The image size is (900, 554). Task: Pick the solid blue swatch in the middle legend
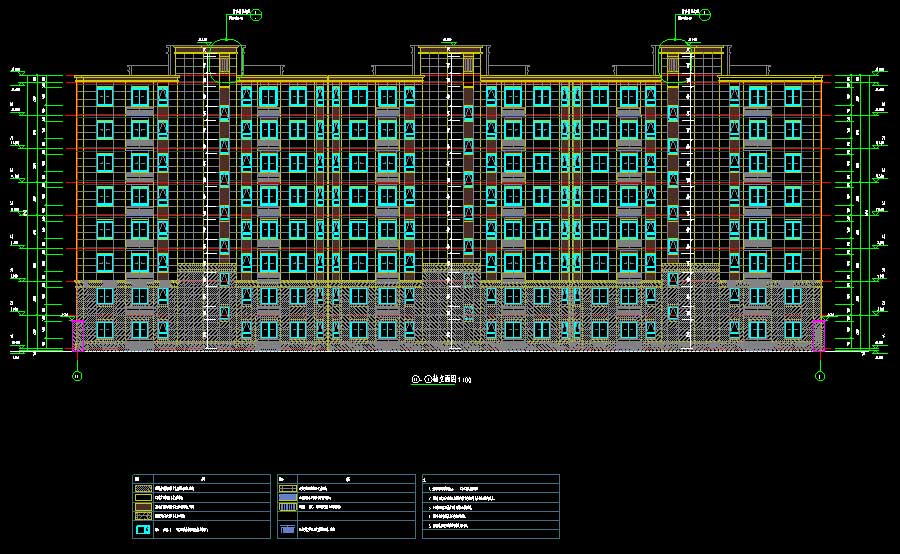click(x=288, y=497)
